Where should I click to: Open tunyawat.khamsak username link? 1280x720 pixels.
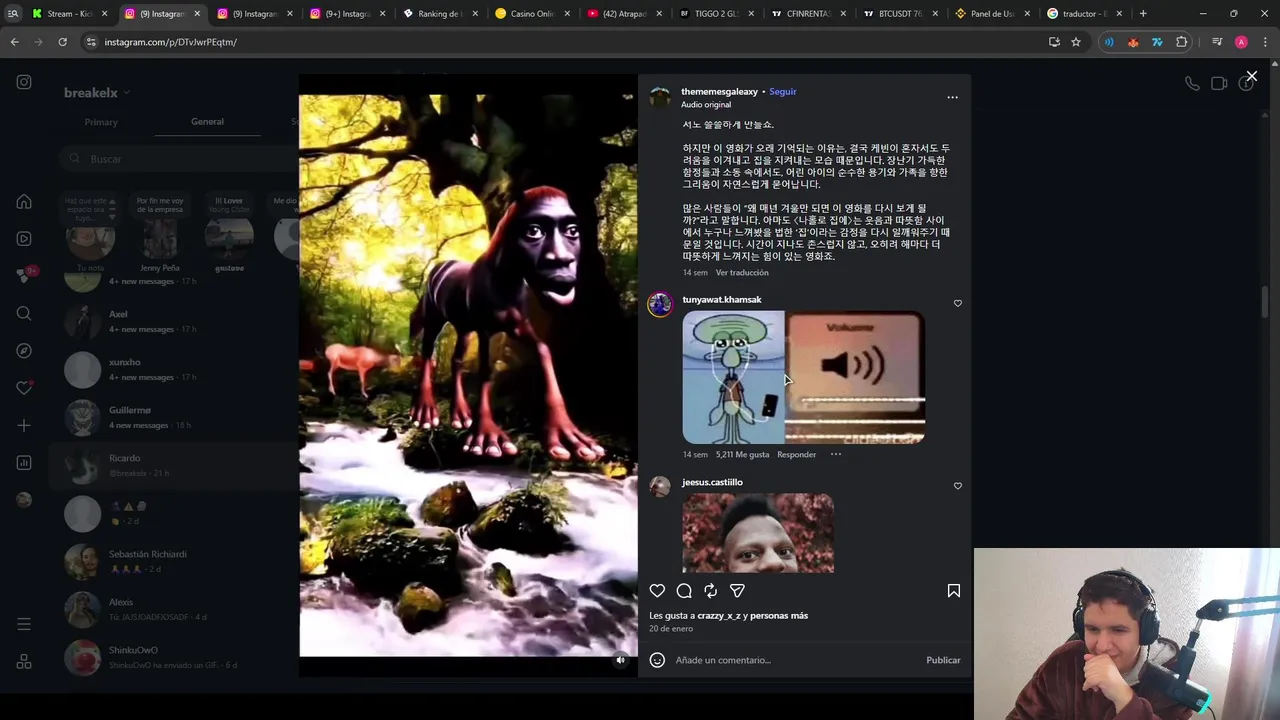pos(721,300)
